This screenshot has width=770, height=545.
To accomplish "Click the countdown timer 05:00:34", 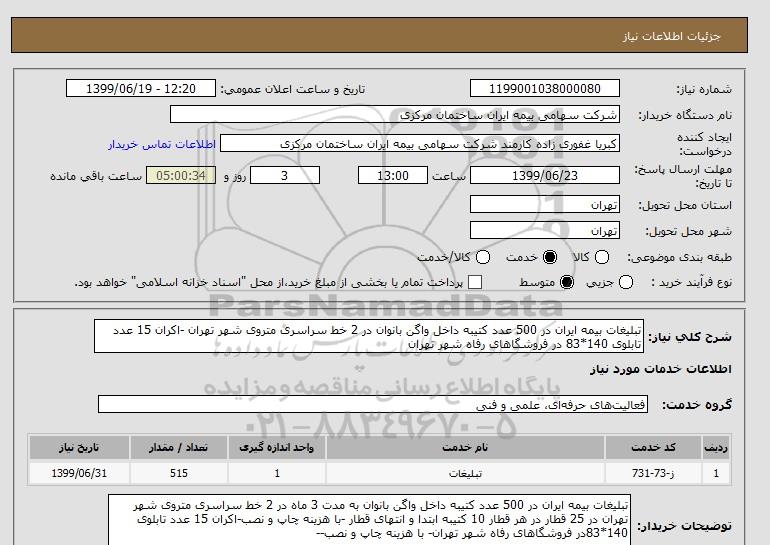I will click(181, 175).
